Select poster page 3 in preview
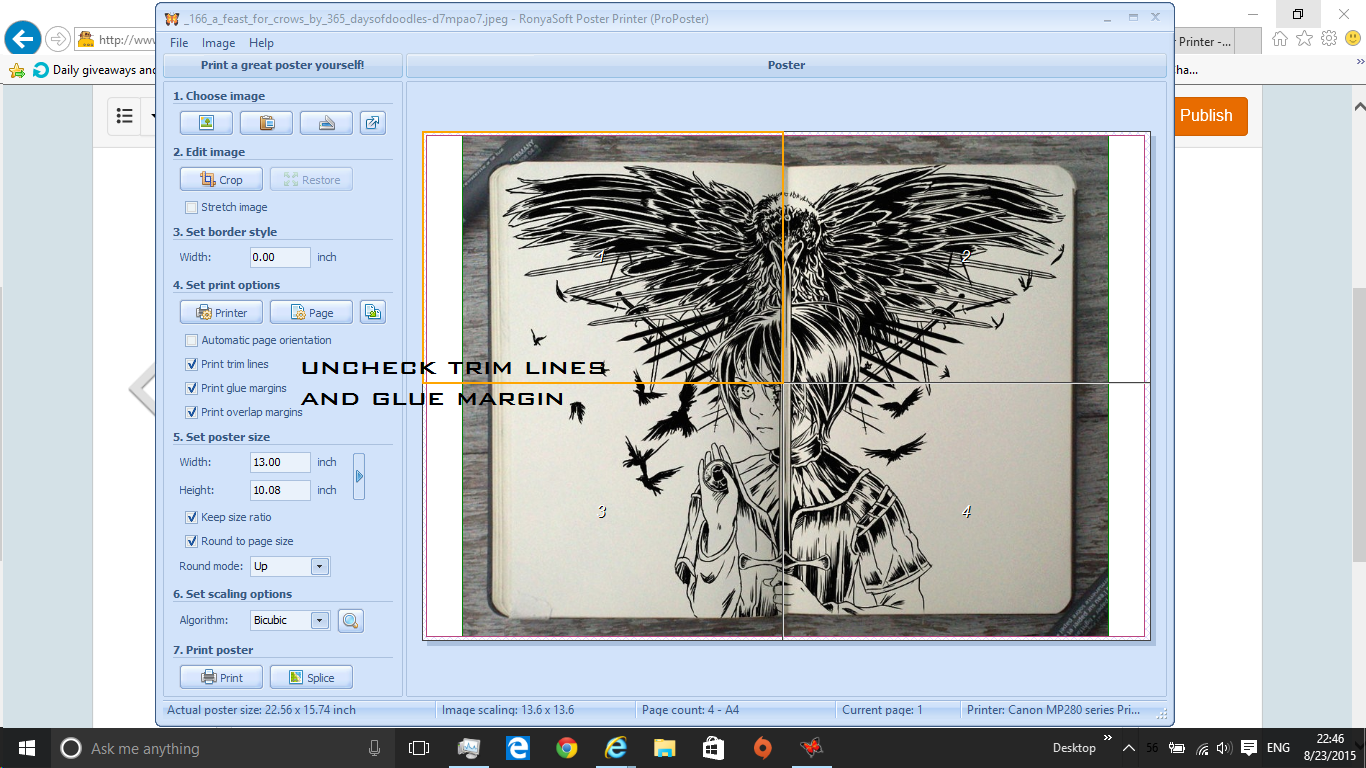 [601, 512]
